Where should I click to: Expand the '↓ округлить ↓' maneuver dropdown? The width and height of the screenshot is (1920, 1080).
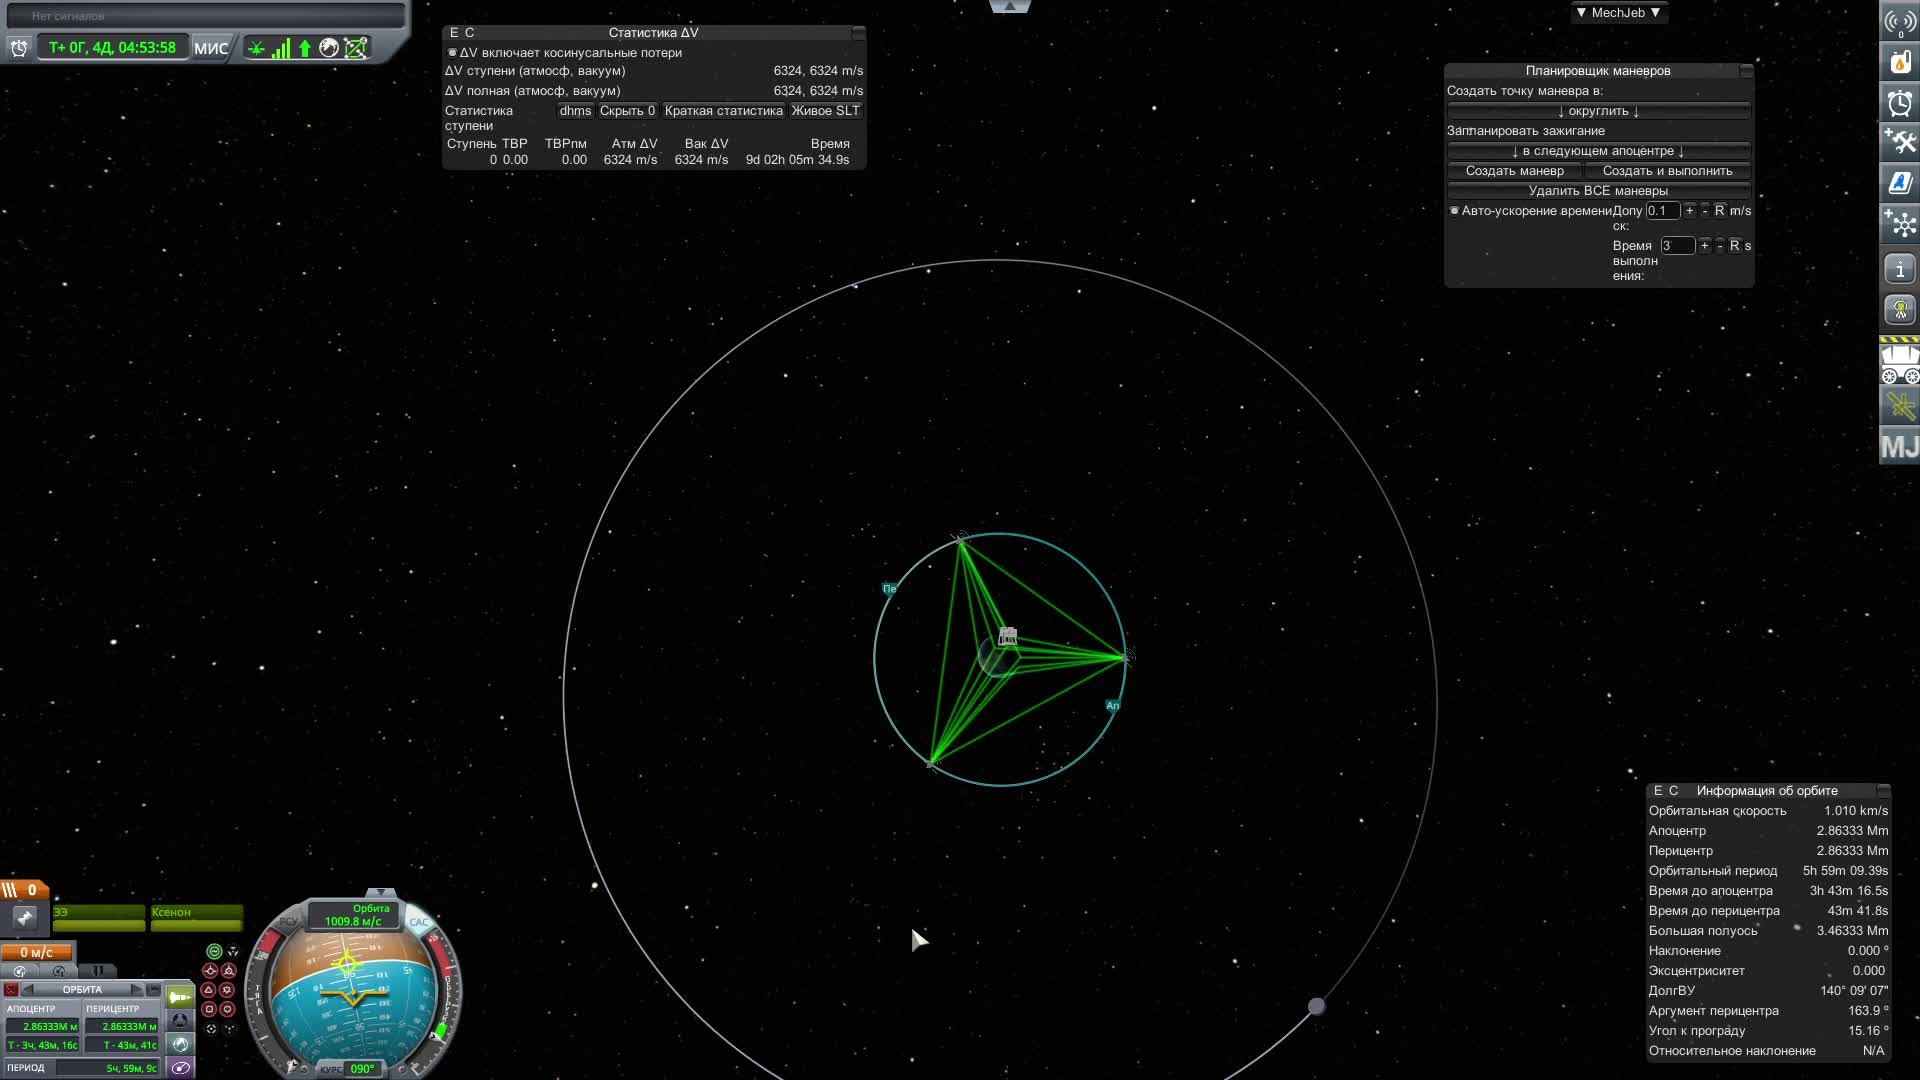pos(1598,111)
